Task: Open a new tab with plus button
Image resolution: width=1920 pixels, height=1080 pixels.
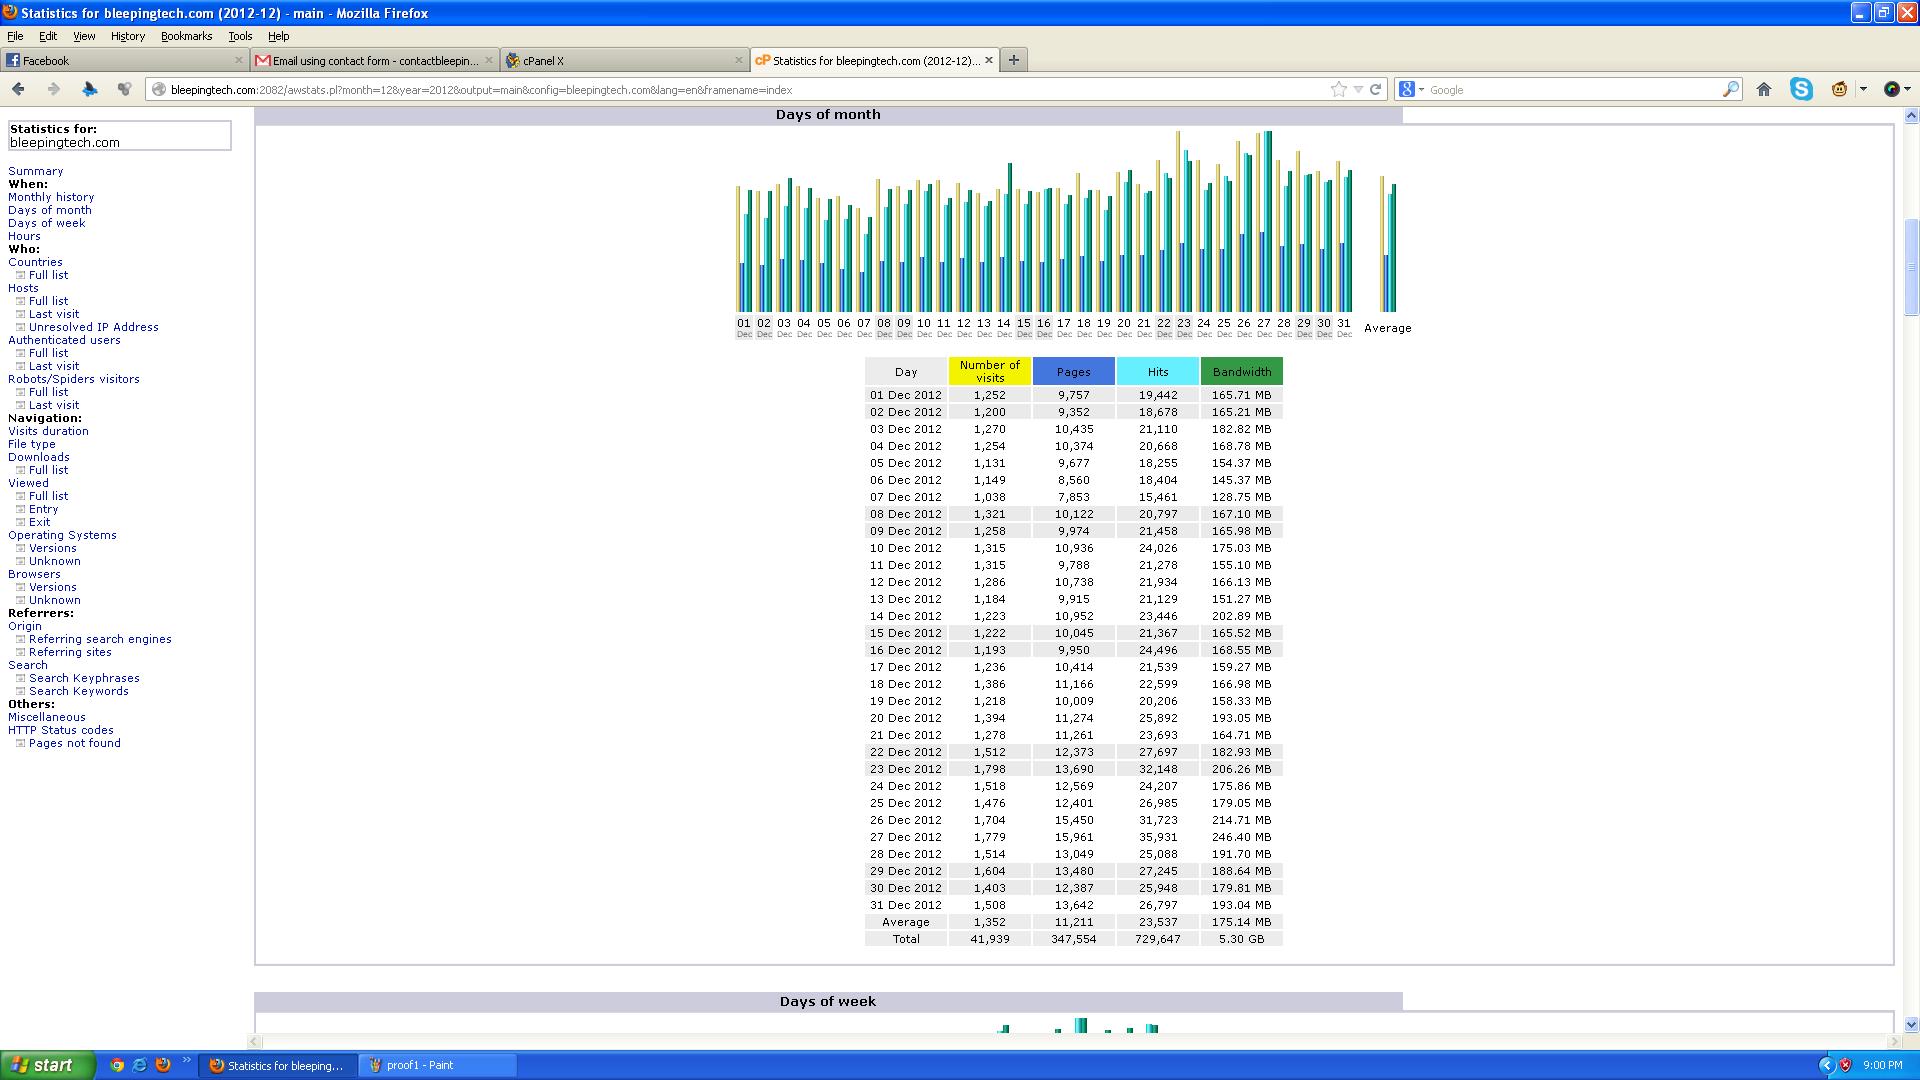Action: (1013, 60)
